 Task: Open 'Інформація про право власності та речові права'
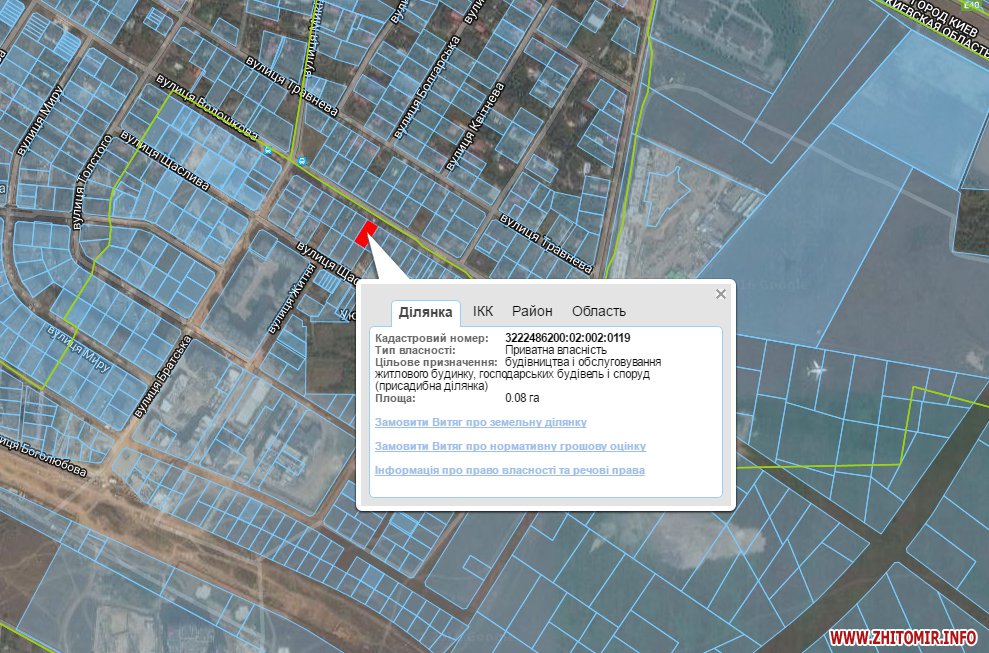(509, 470)
